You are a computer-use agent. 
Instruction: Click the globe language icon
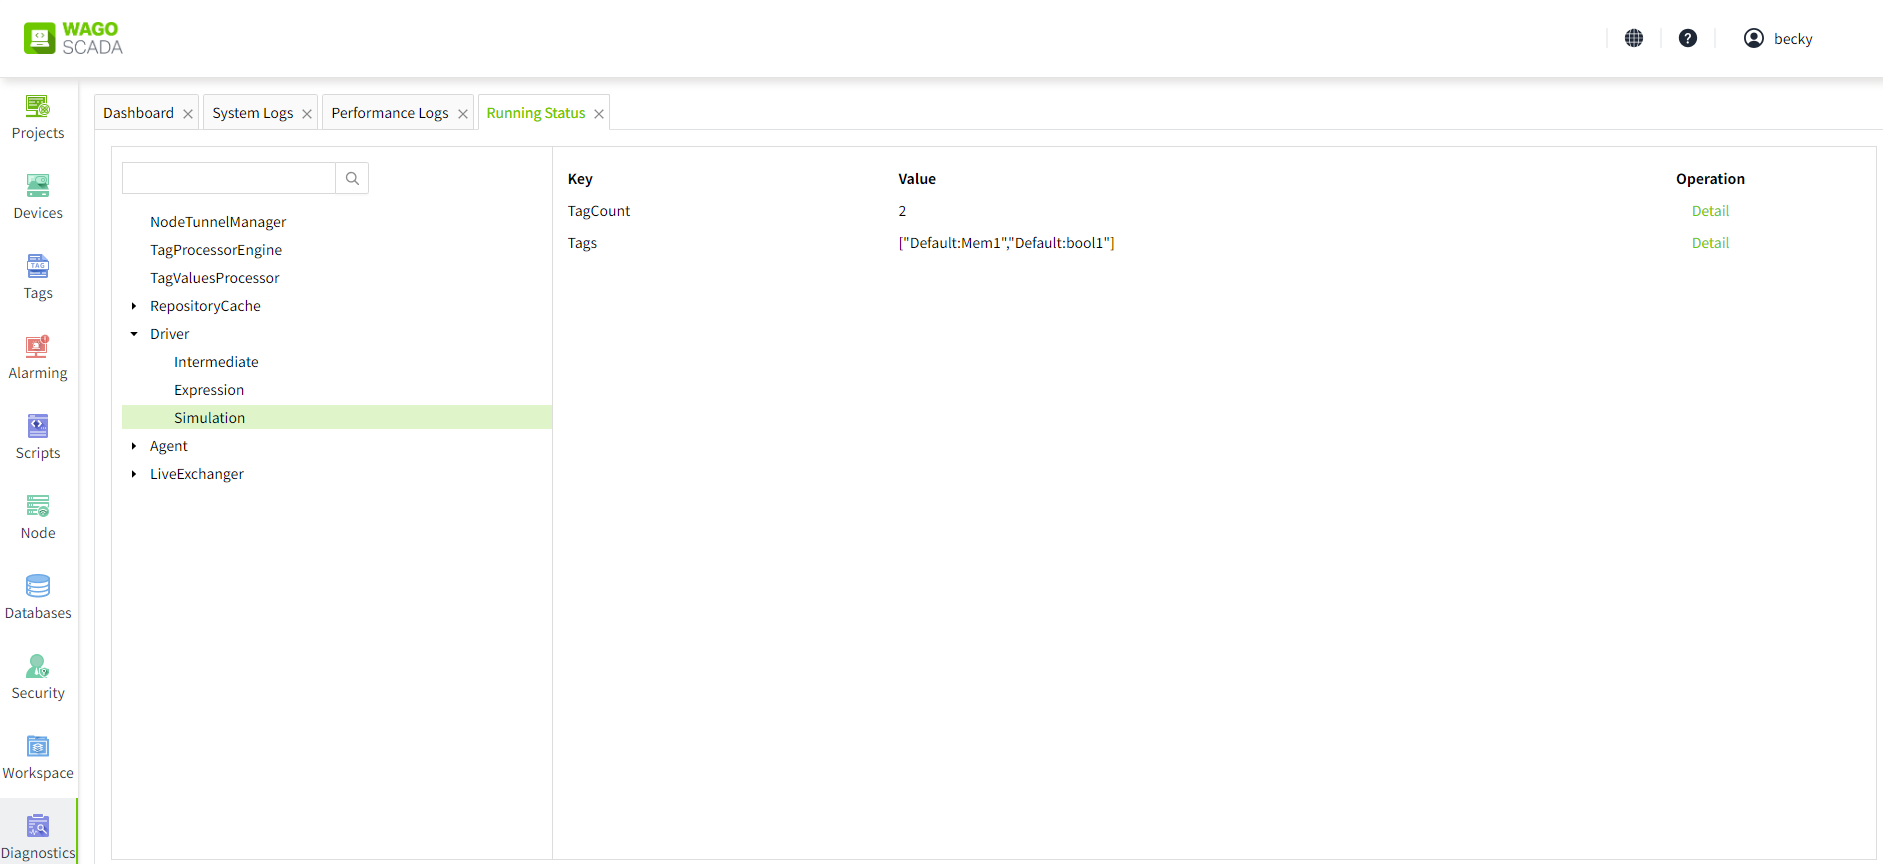(1634, 38)
